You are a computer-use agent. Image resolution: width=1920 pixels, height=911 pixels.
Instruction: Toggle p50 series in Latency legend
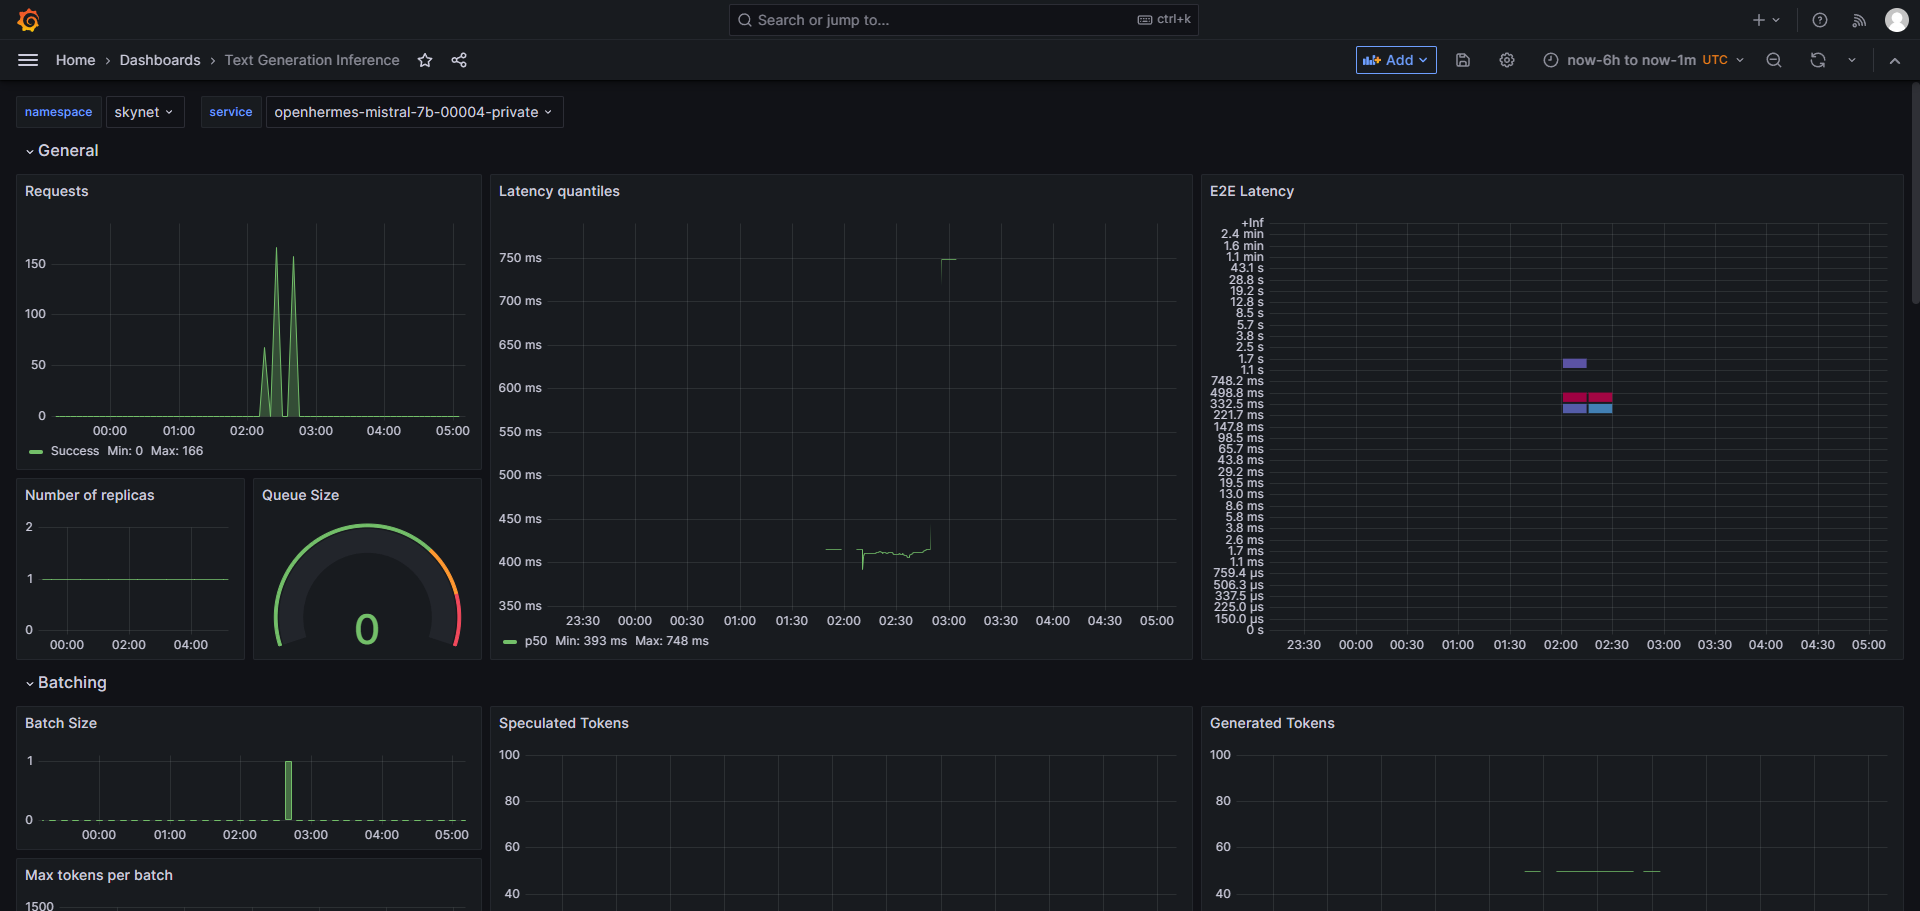(535, 641)
